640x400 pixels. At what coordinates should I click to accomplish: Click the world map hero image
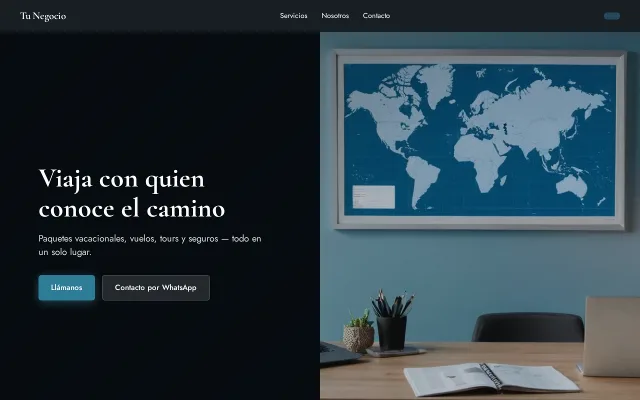[480, 216]
